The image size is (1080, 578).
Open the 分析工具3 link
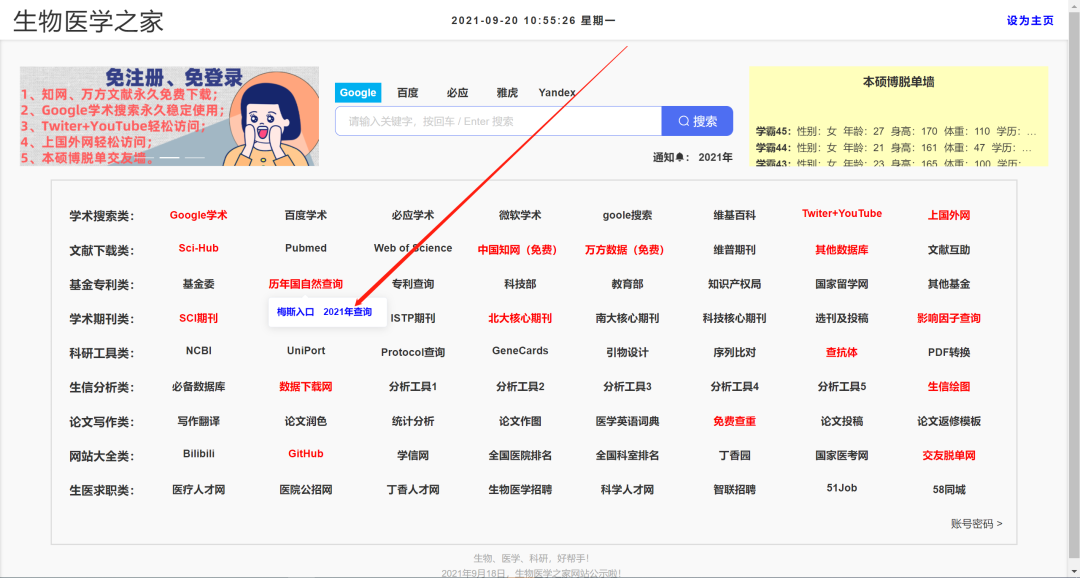pos(627,386)
